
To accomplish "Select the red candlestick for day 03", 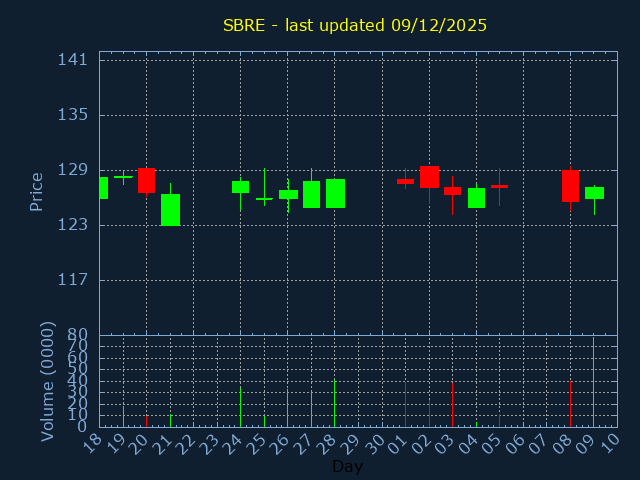I will coord(452,191).
